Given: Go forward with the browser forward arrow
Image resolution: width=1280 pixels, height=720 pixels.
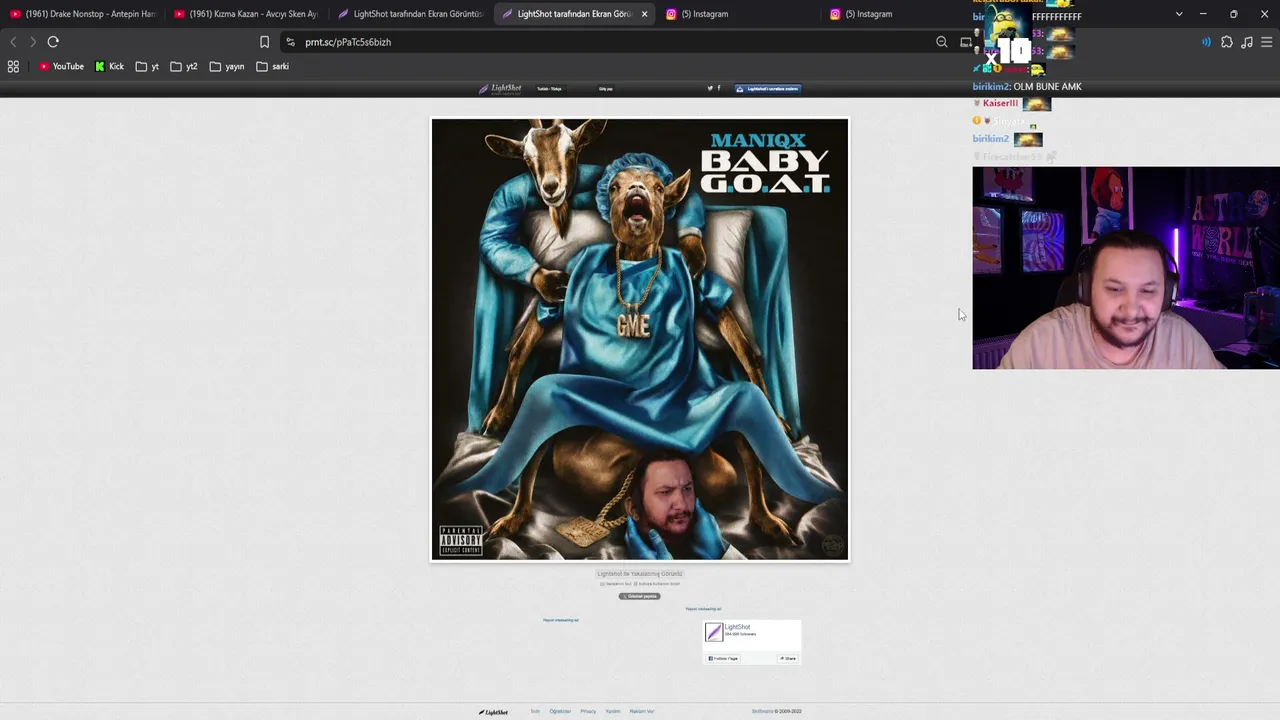Looking at the screenshot, I should pos(32,42).
